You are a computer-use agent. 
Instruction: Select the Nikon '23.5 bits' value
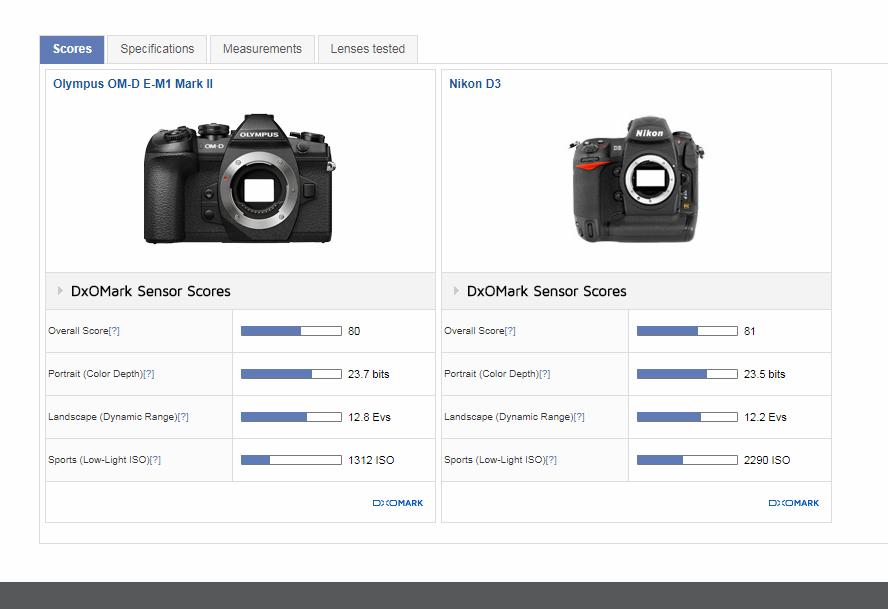tap(765, 374)
